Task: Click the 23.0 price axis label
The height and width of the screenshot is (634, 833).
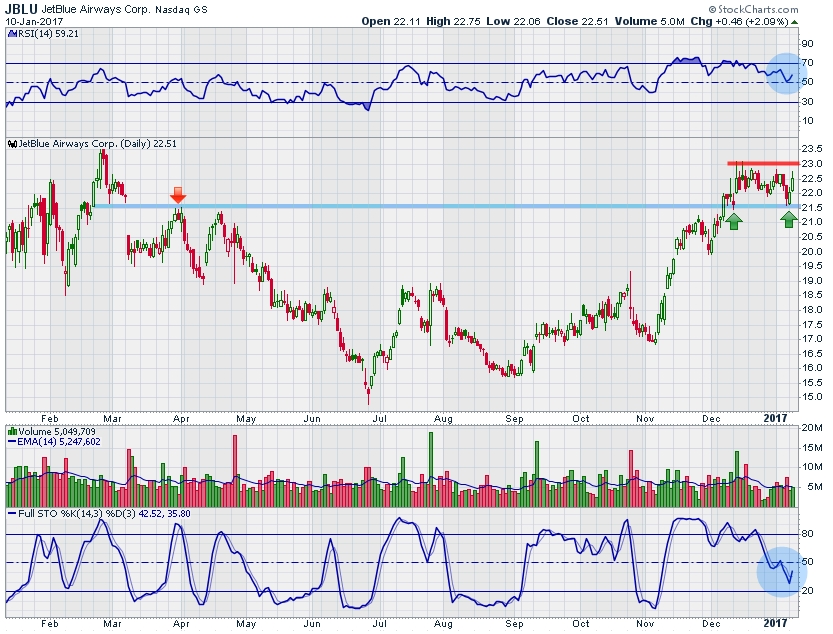Action: coord(811,164)
